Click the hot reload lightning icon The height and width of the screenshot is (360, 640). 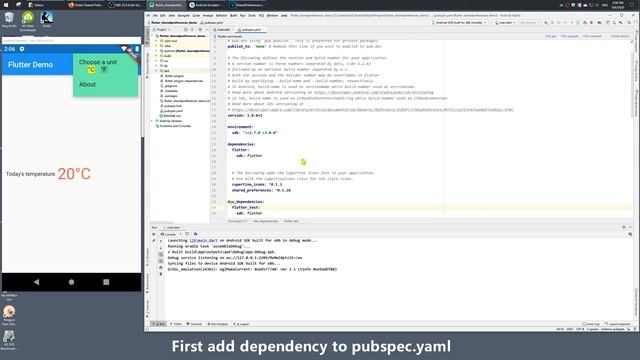[180, 234]
